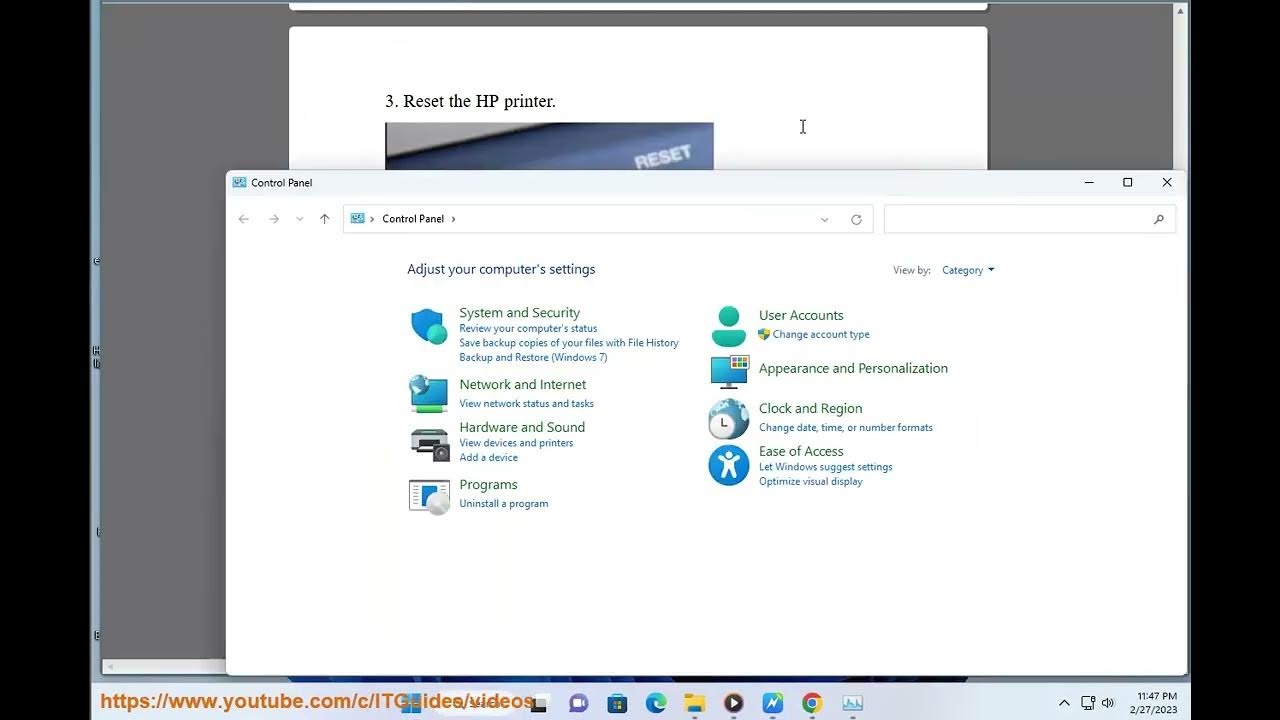
Task: Launch Microsoft Edge from the taskbar
Action: 656,703
